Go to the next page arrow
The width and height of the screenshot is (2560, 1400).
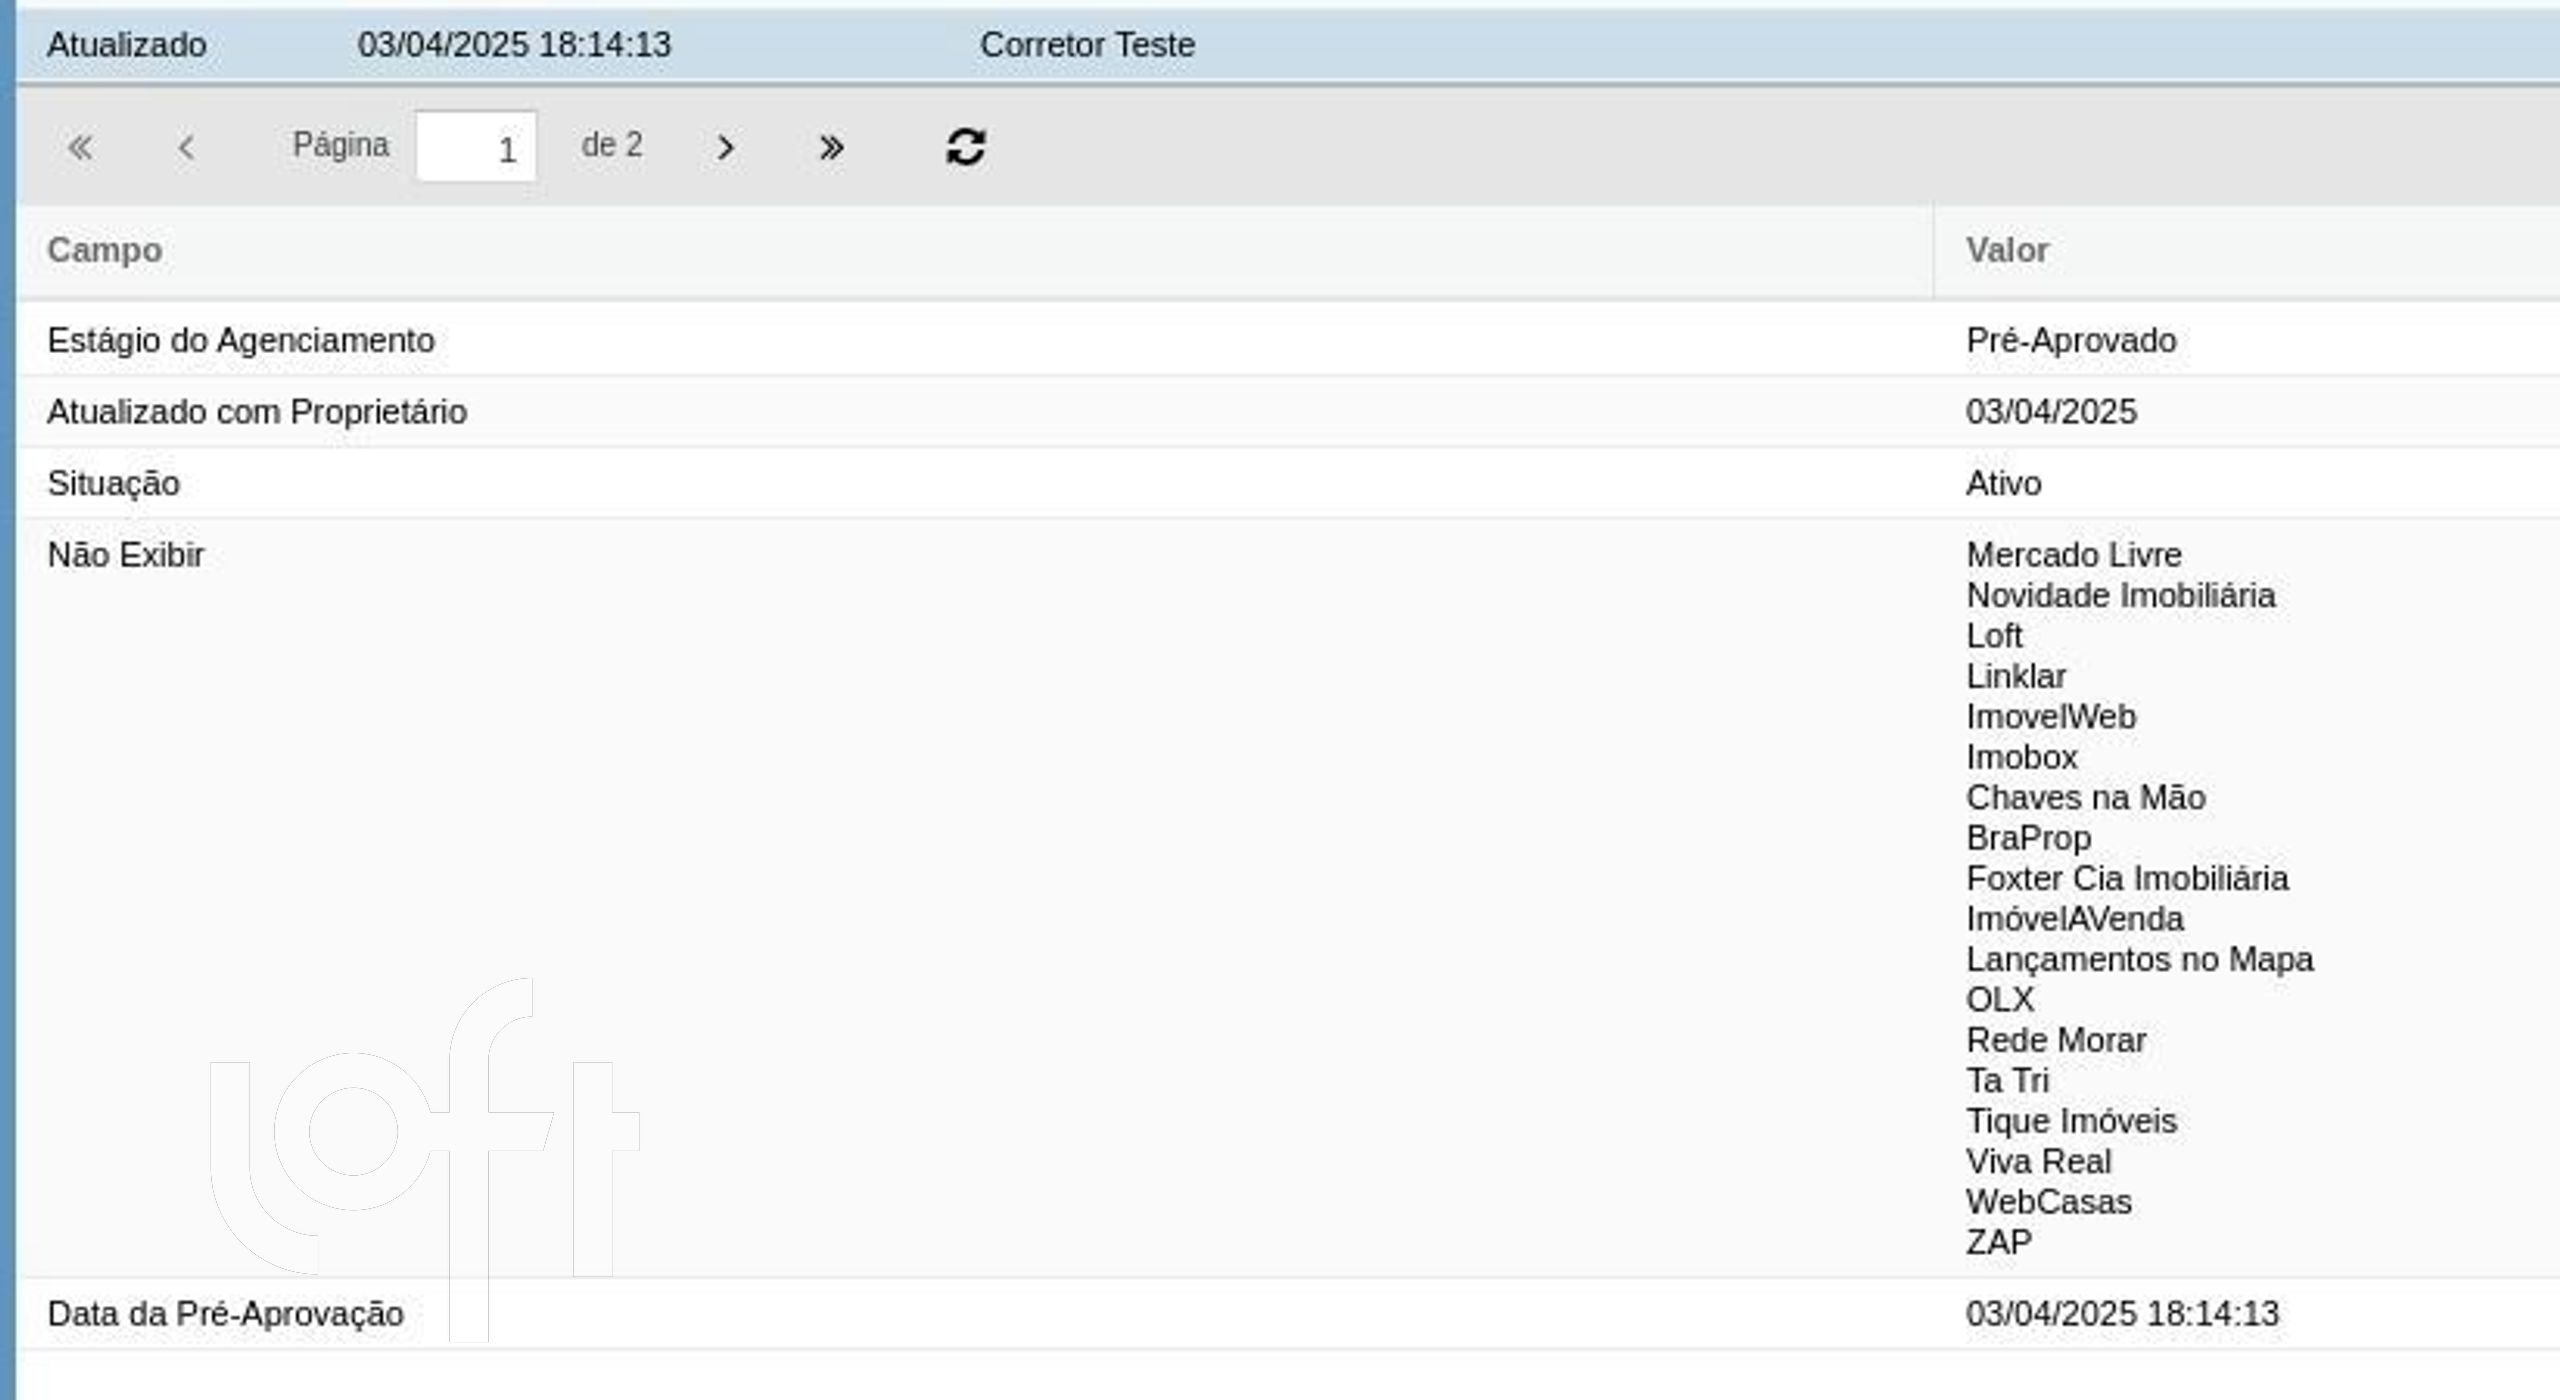(726, 148)
